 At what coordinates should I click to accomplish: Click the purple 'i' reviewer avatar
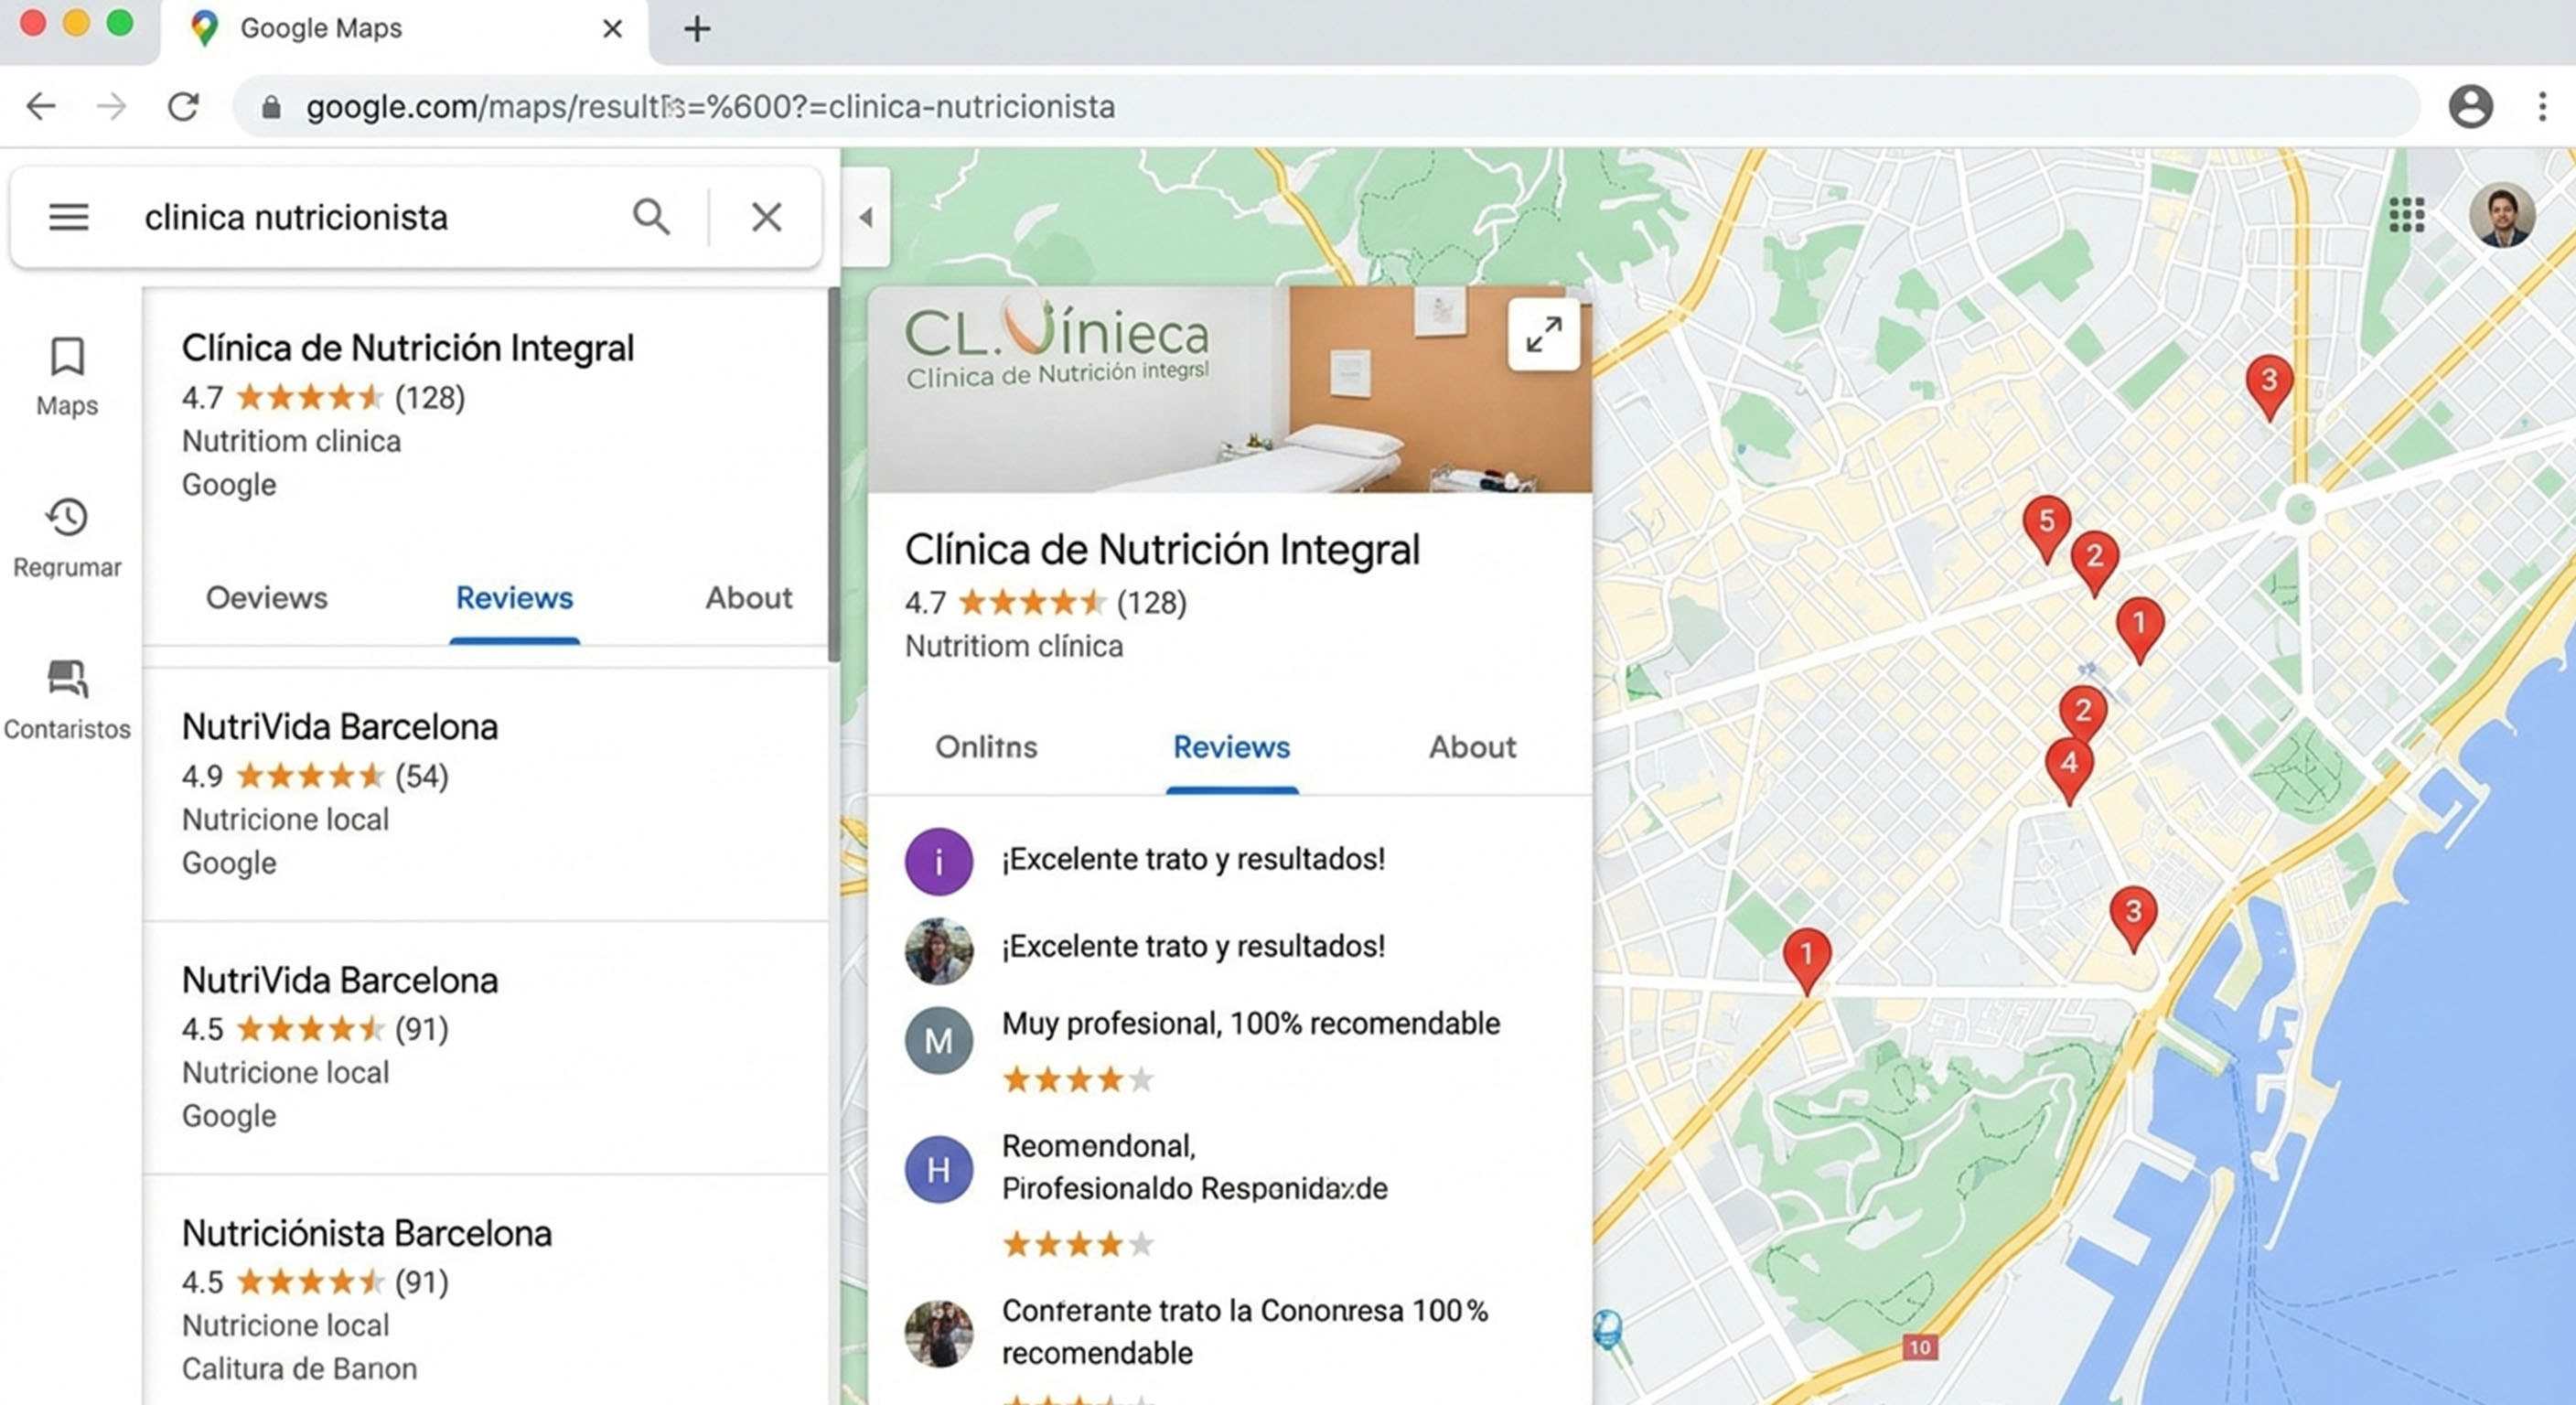click(938, 861)
